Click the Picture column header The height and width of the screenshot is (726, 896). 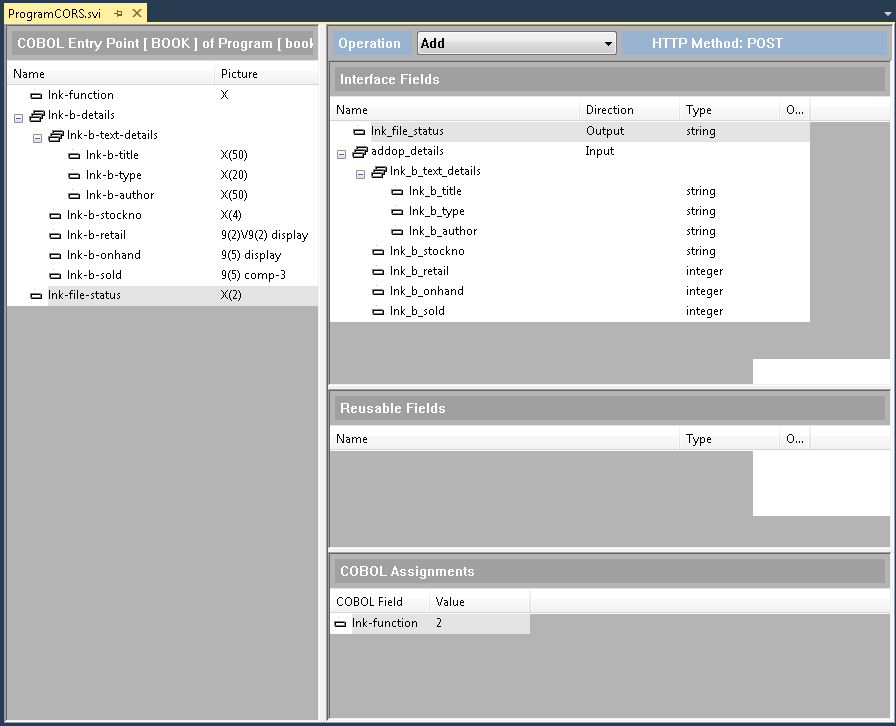(x=264, y=74)
